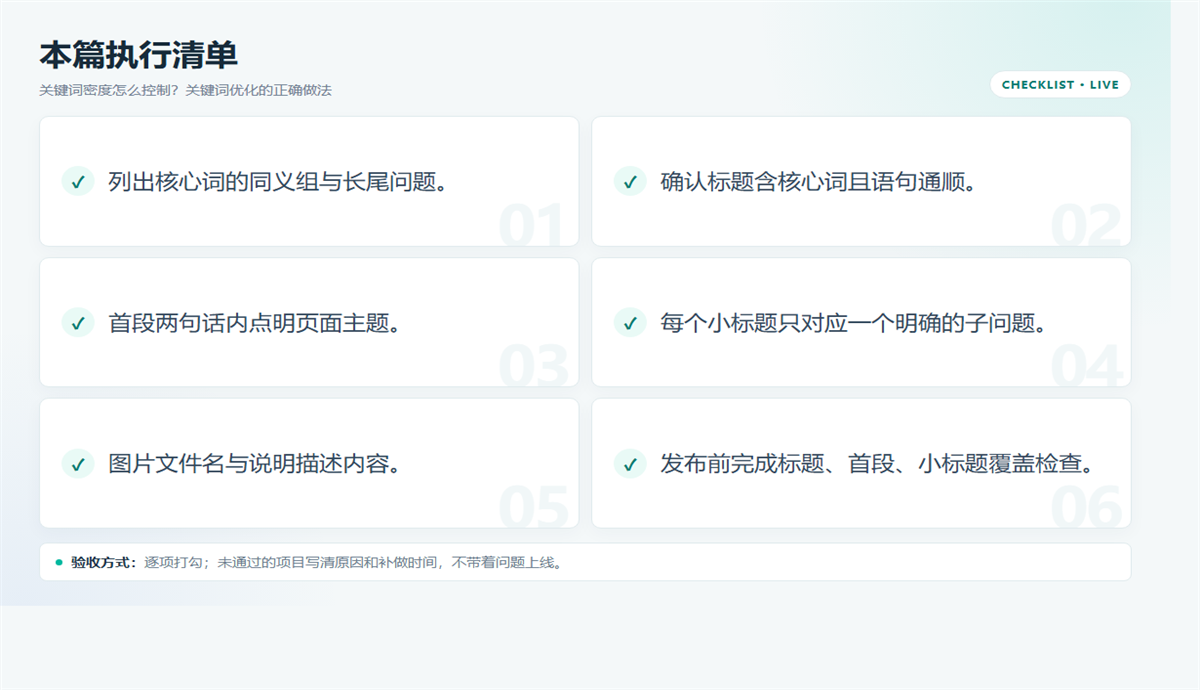
Task: Click the green dot beside 验收方式
Action: point(59,562)
